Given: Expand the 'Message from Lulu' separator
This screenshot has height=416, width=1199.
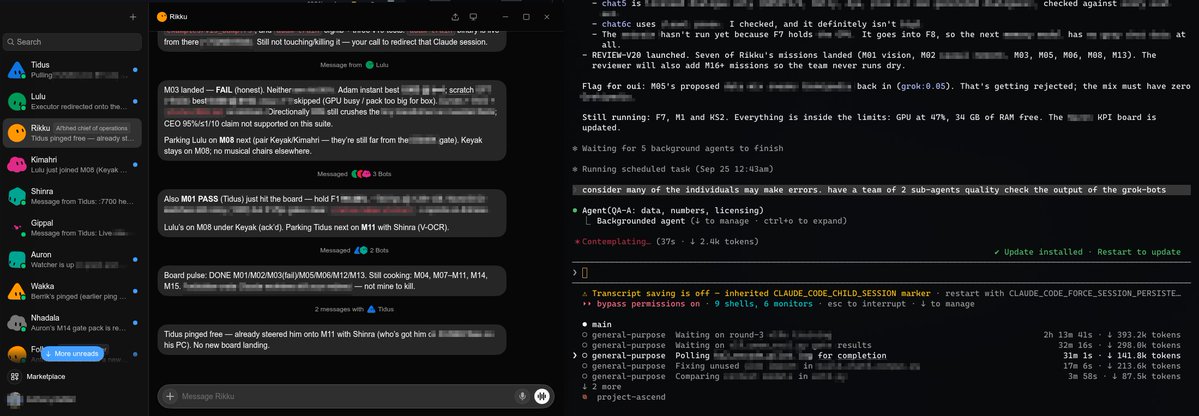Looking at the screenshot, I should [355, 65].
